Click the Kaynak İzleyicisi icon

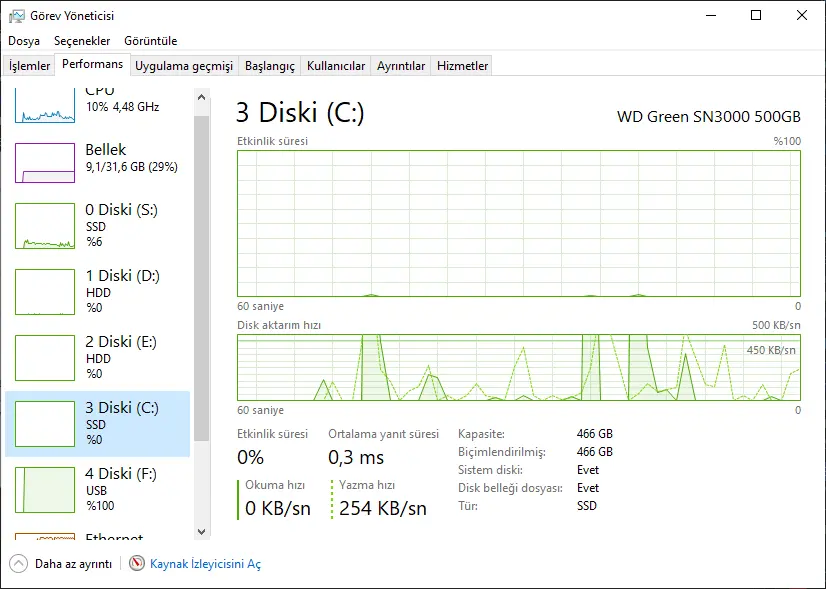[x=137, y=563]
